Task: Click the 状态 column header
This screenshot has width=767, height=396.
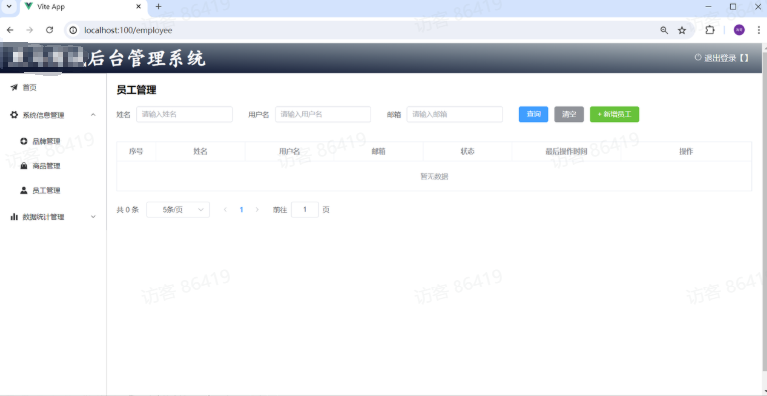Action: click(468, 152)
